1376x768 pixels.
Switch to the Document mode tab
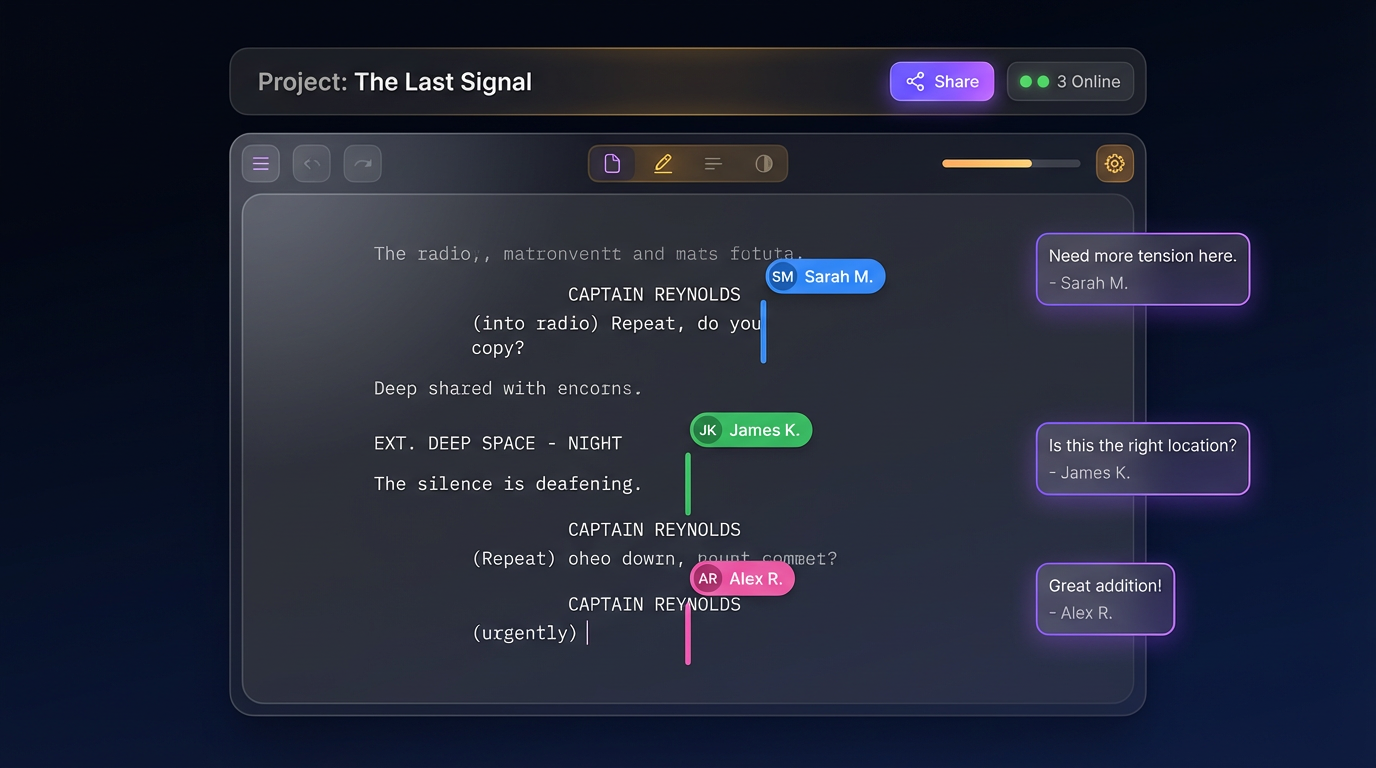[x=613, y=163]
